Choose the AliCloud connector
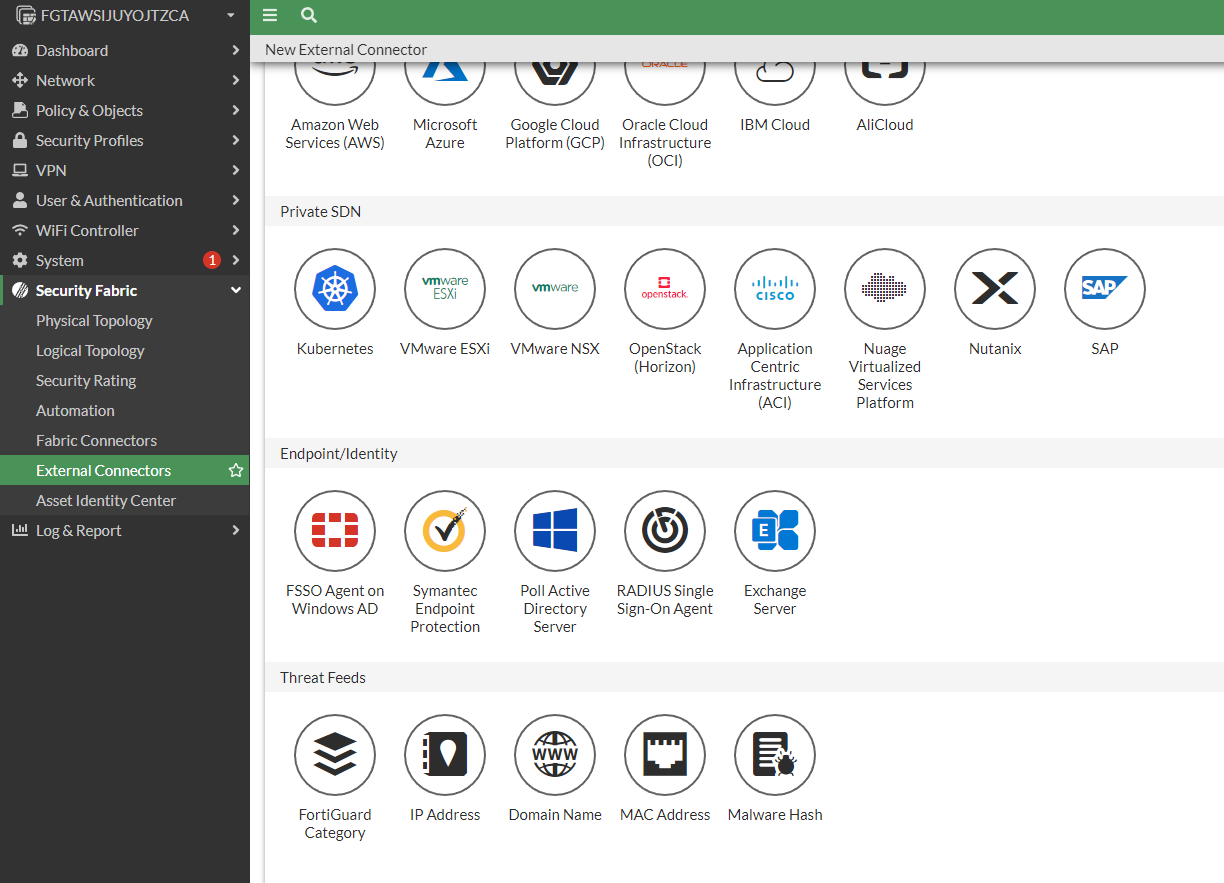The height and width of the screenshot is (883, 1224). pyautogui.click(x=885, y=84)
